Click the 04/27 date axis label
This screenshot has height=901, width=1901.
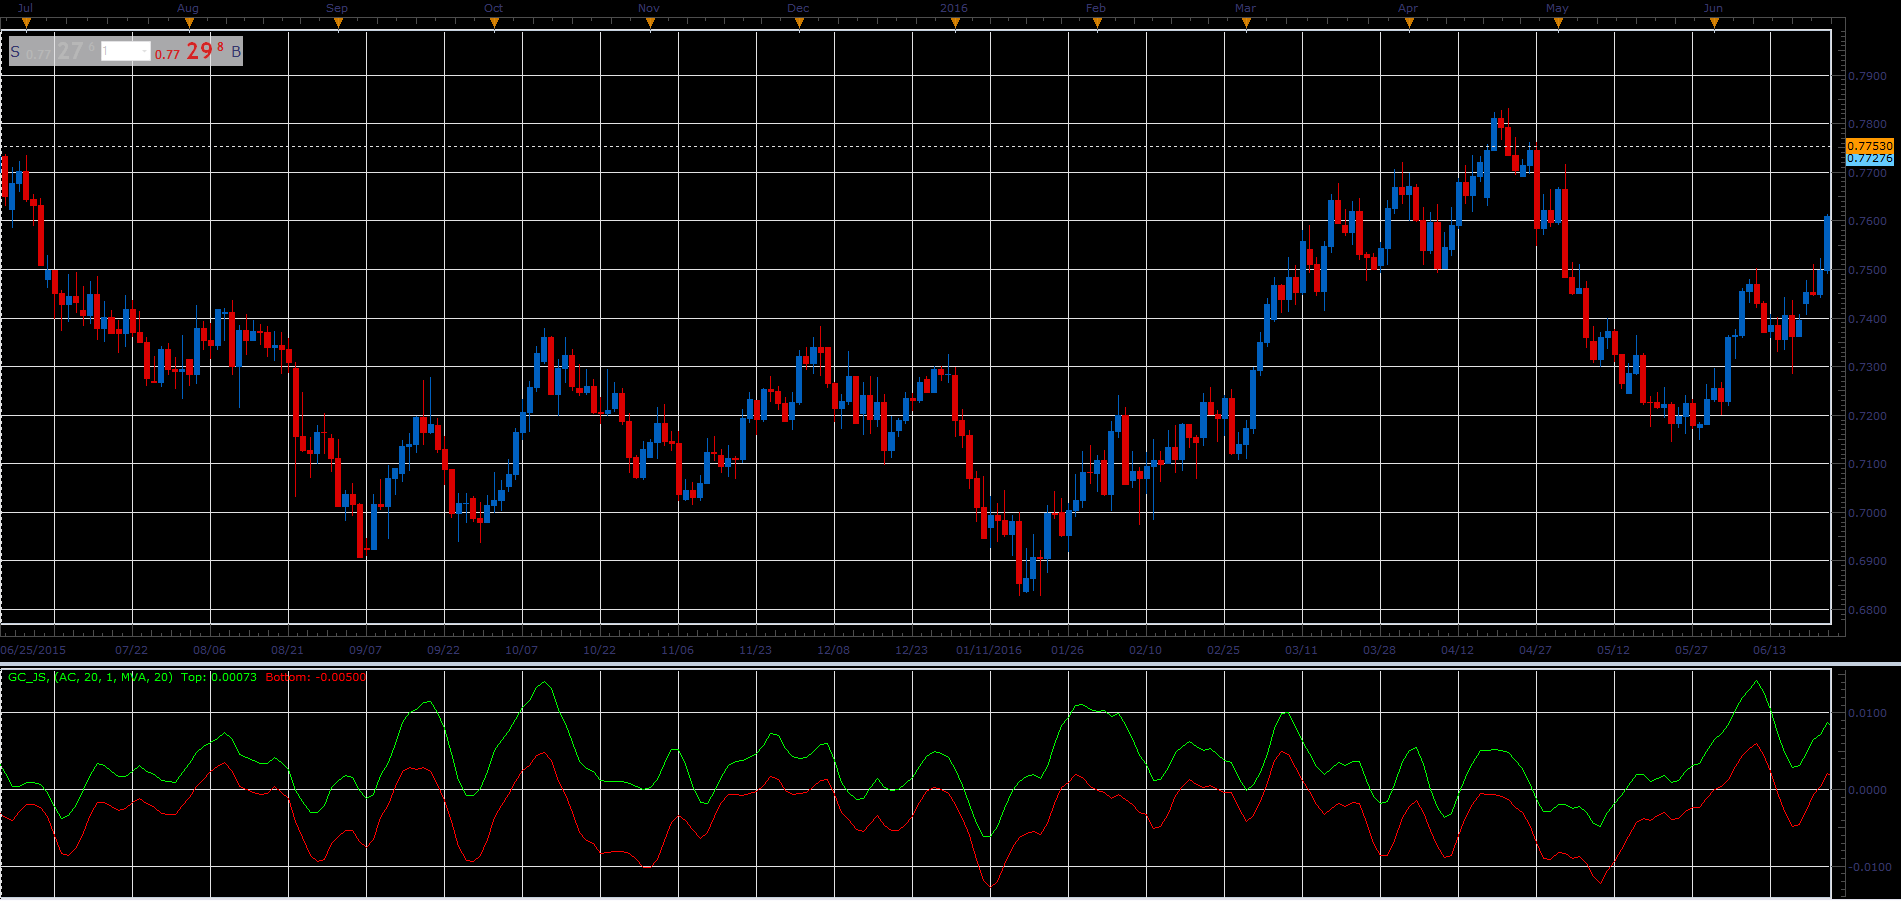coord(1536,650)
